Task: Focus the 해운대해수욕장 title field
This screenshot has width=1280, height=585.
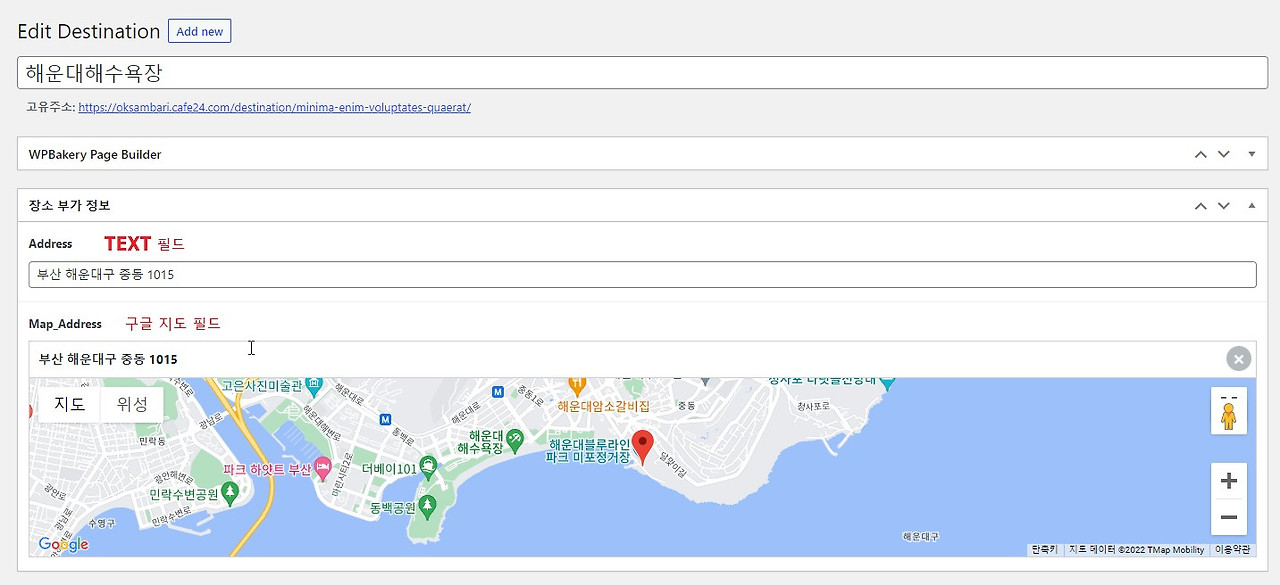Action: point(642,73)
